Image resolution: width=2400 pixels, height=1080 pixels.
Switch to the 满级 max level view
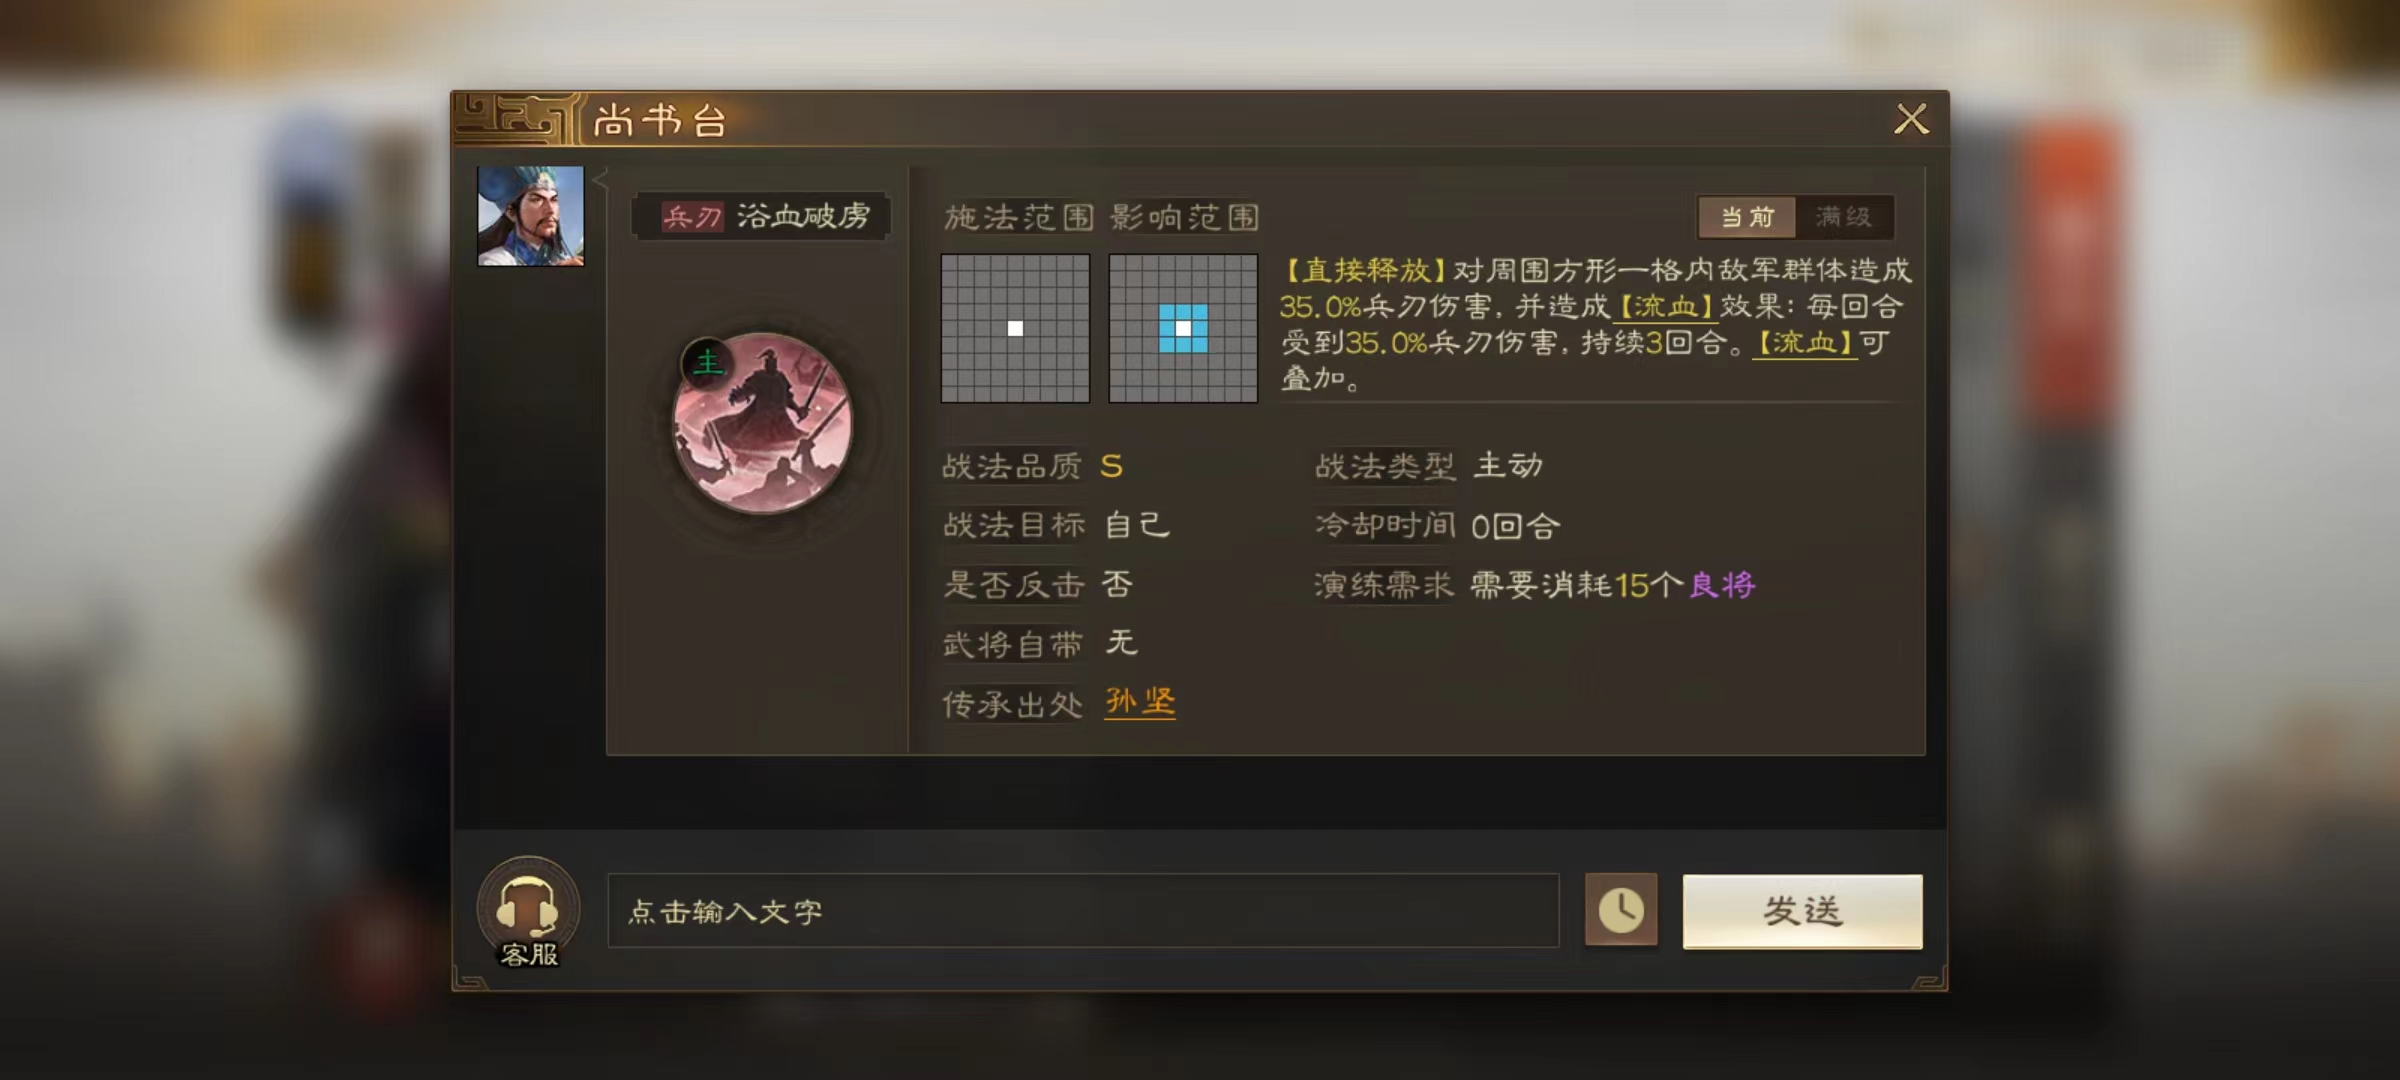tap(1843, 217)
